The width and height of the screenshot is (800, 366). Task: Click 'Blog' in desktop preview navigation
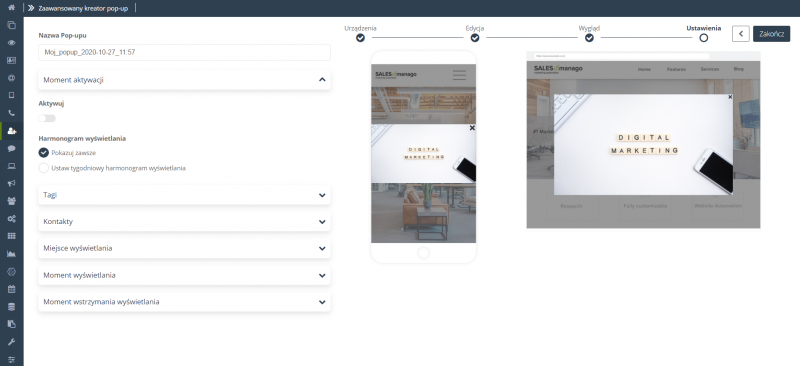pos(739,69)
